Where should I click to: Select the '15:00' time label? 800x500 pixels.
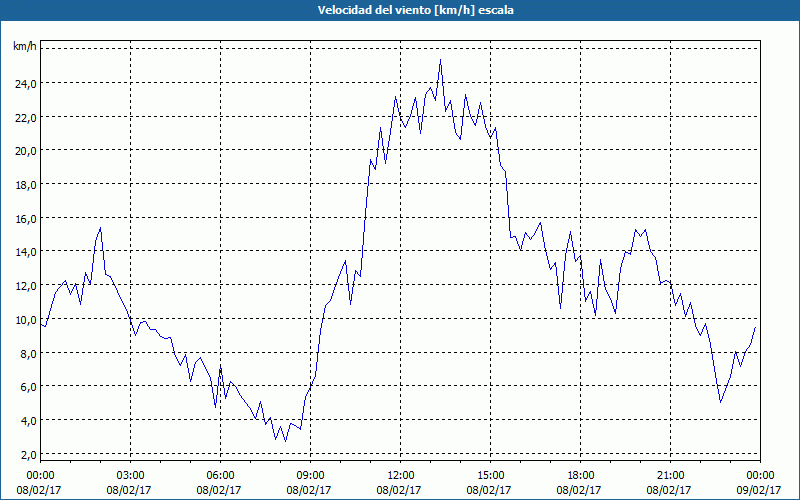pos(490,476)
